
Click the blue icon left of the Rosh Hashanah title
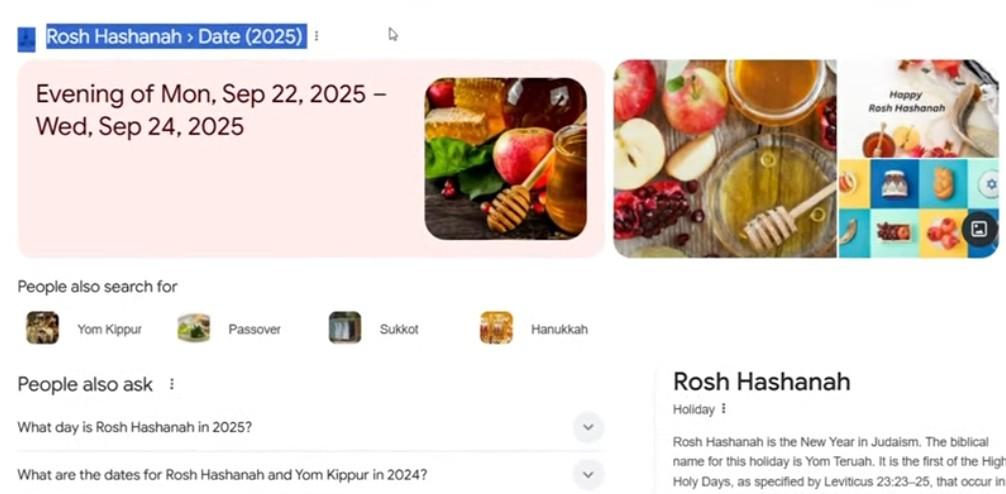[x=26, y=39]
